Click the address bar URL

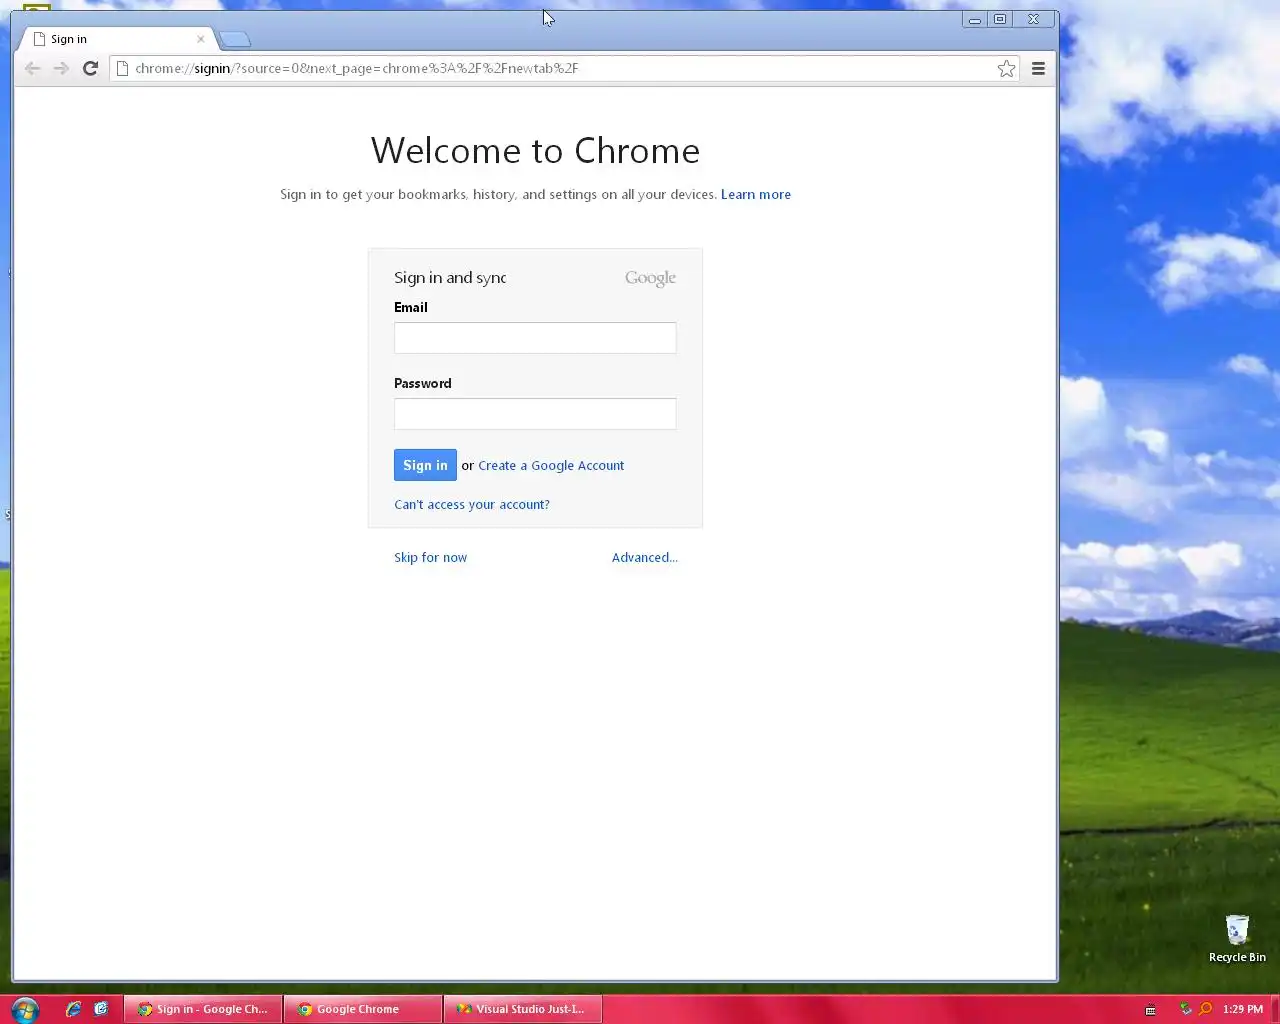[357, 68]
